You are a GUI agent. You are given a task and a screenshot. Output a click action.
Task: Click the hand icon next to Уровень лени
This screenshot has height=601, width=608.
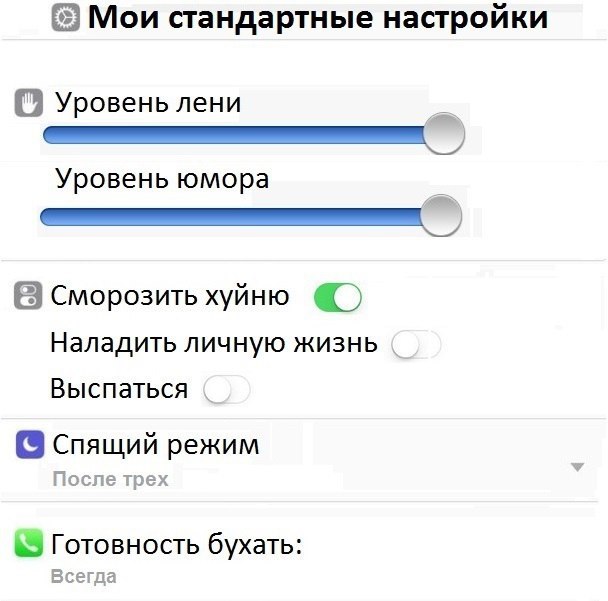coord(29,103)
